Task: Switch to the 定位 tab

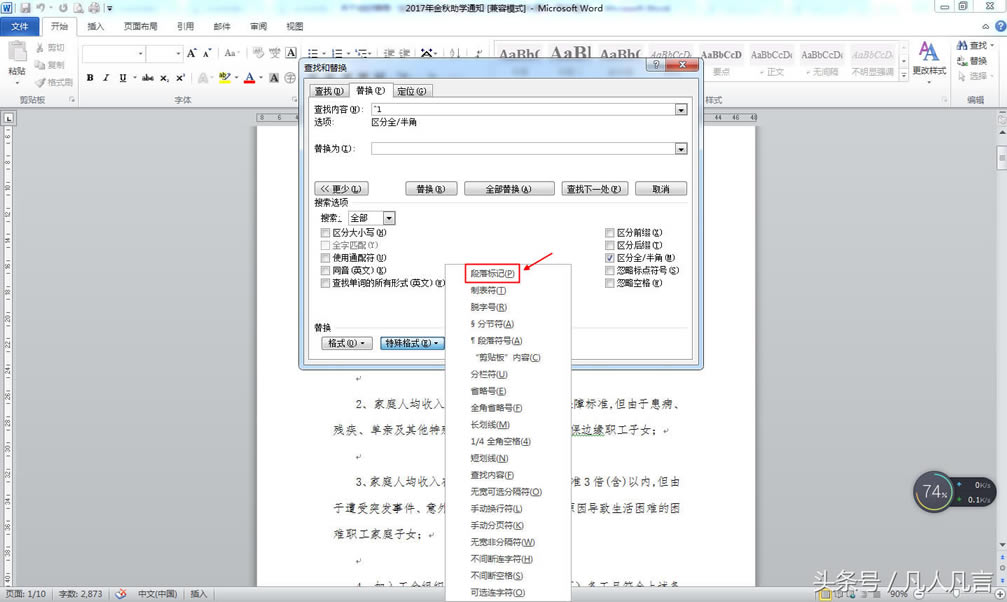Action: 412,91
